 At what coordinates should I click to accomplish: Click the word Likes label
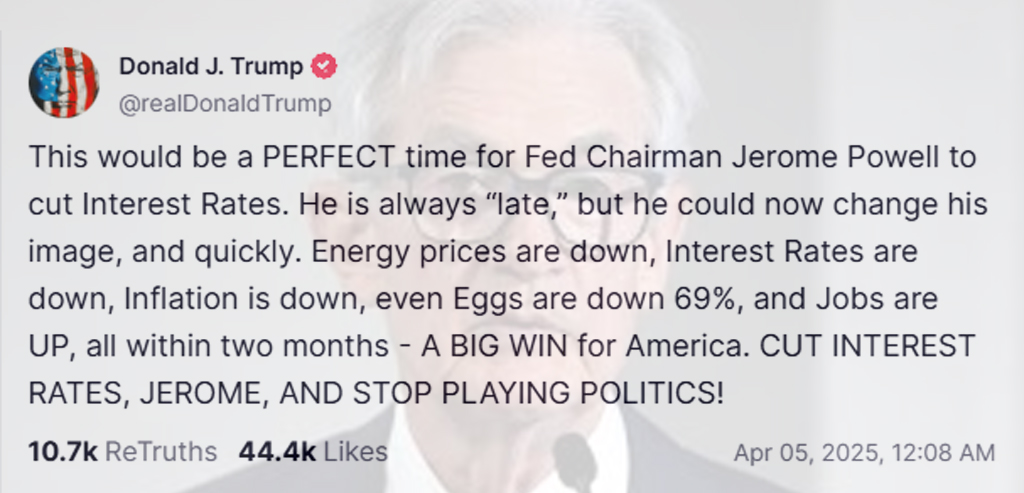pos(354,452)
